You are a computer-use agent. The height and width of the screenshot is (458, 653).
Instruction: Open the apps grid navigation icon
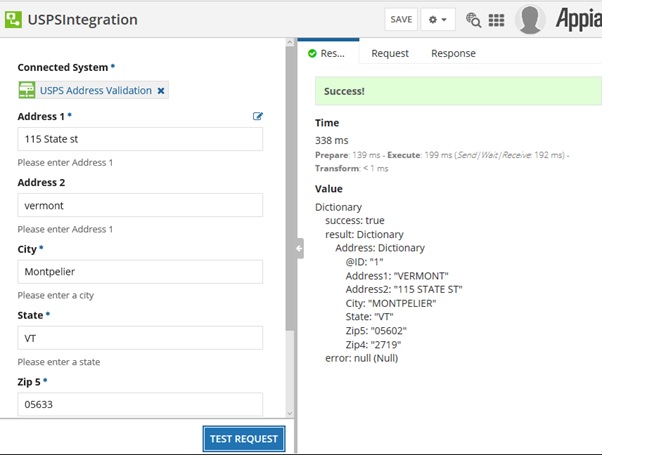click(496, 20)
